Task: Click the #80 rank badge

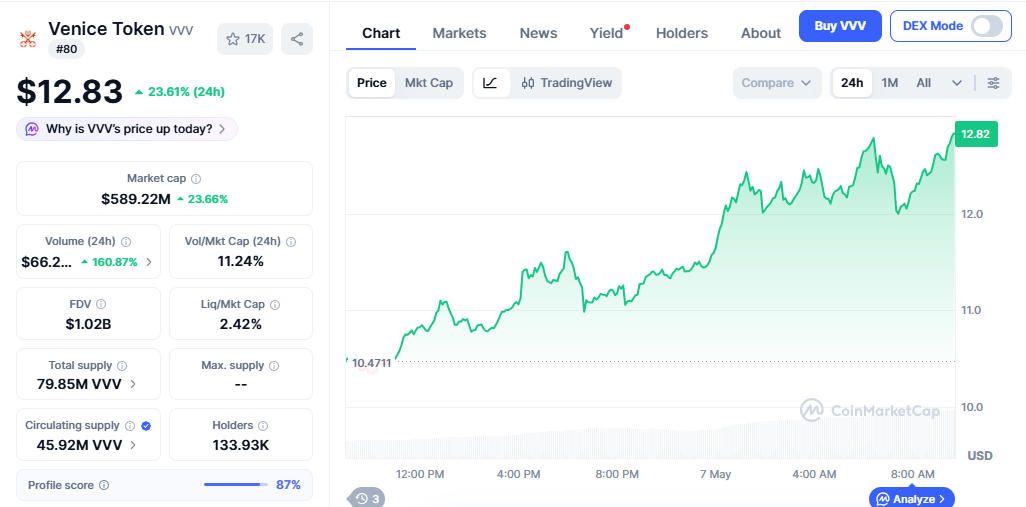Action: pos(66,48)
